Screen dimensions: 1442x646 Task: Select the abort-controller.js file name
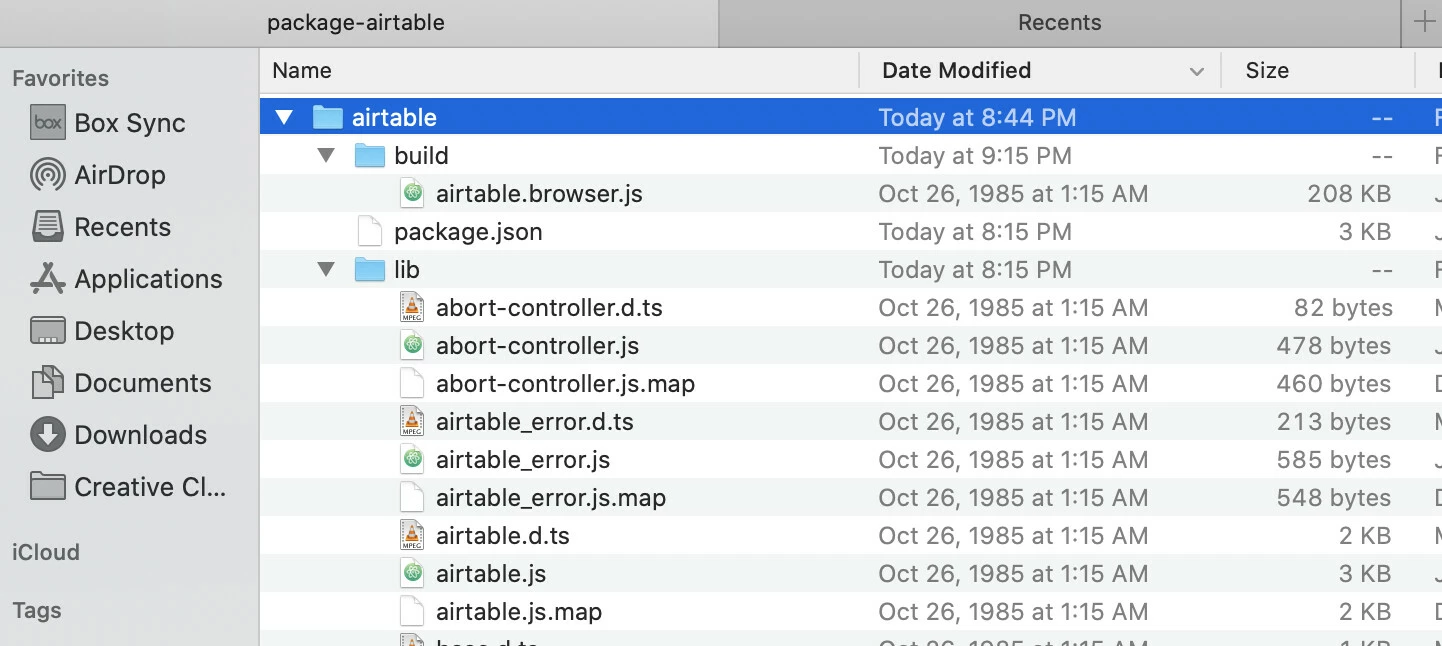pyautogui.click(x=537, y=346)
